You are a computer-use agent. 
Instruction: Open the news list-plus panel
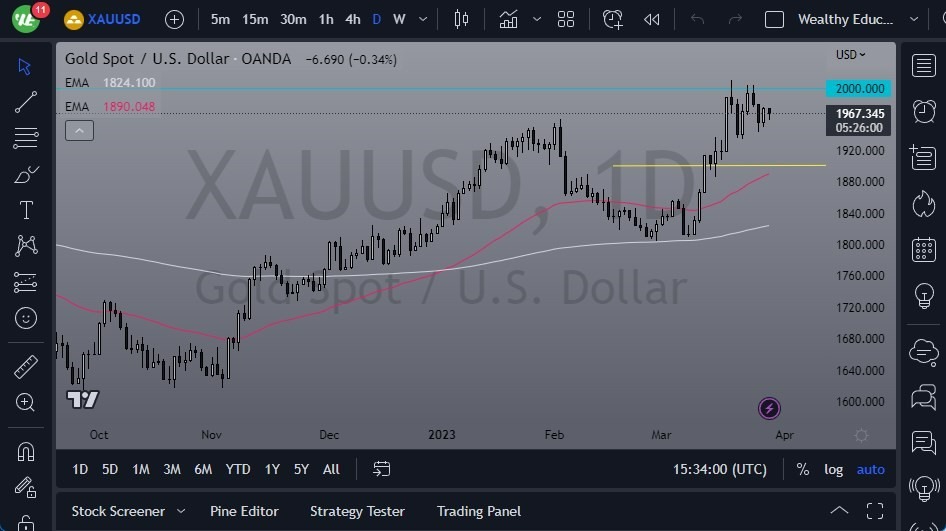[924, 157]
